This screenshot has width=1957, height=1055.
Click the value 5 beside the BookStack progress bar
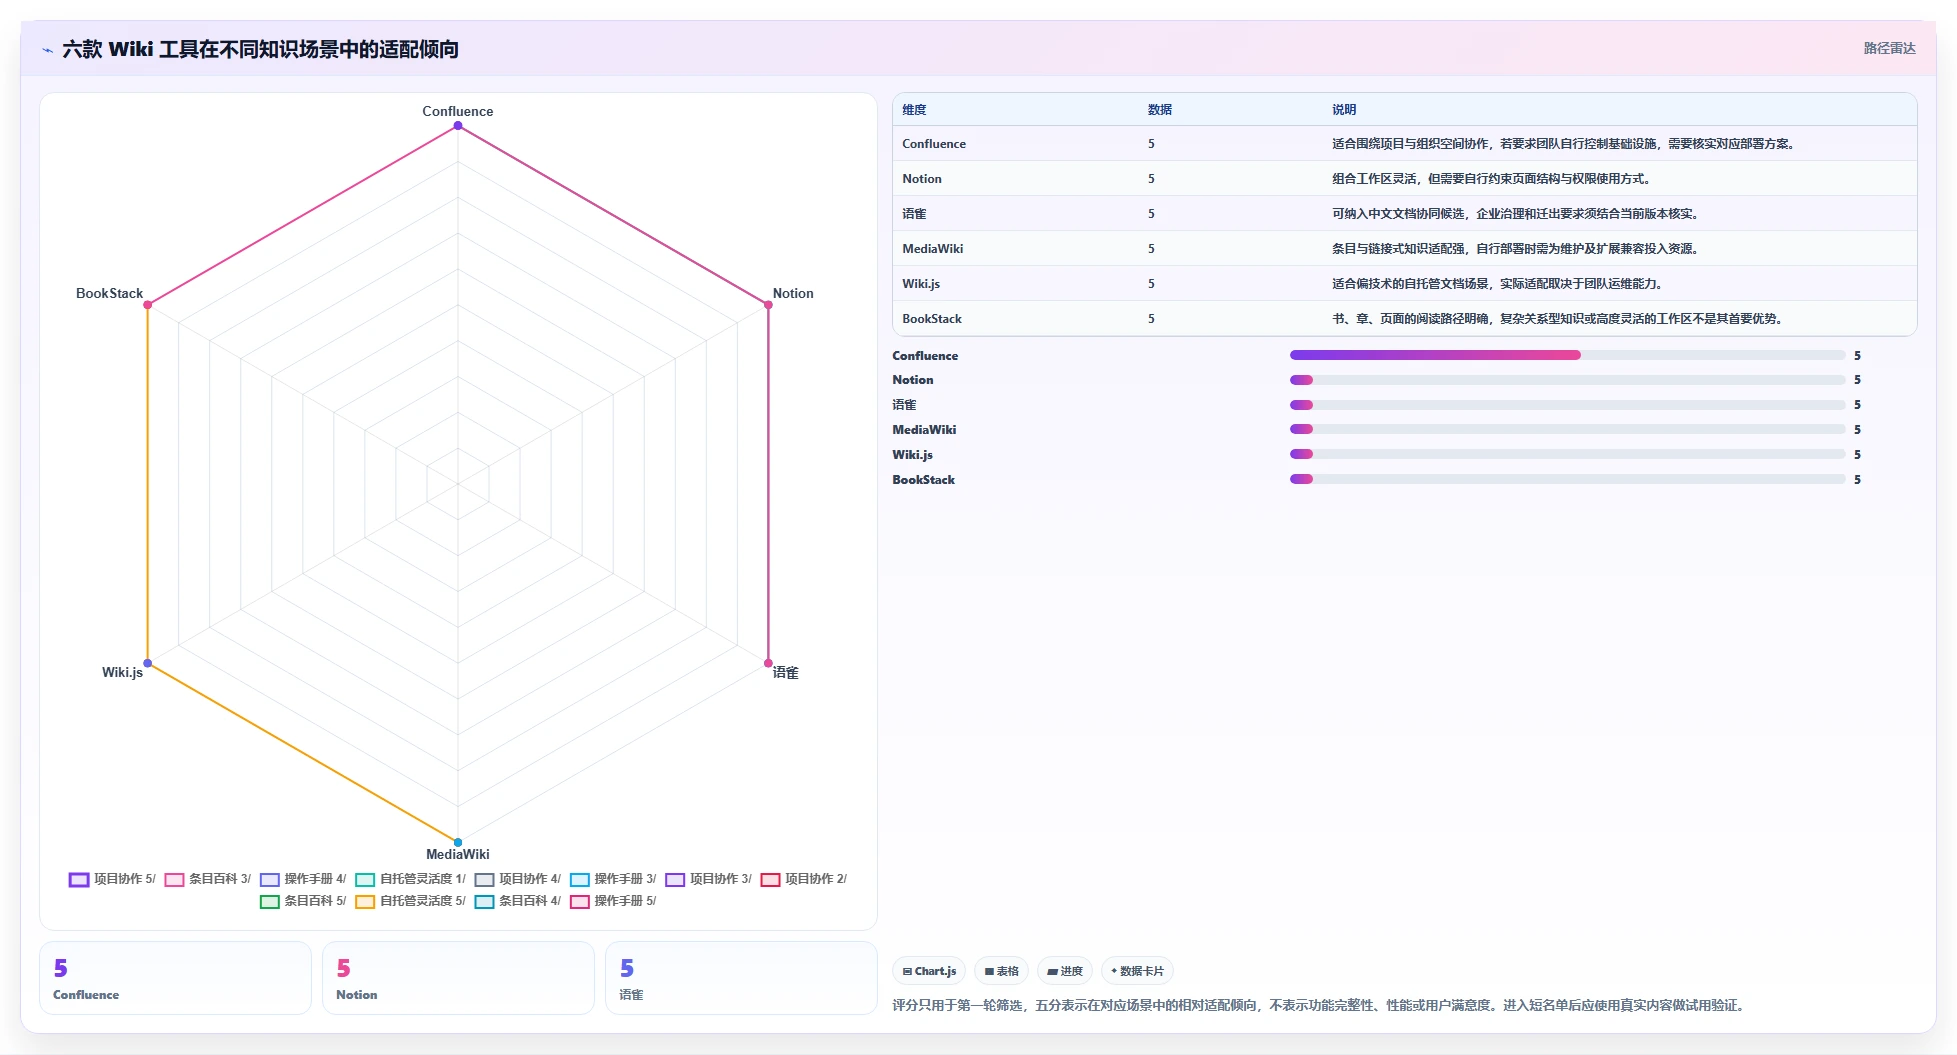[x=1857, y=480]
